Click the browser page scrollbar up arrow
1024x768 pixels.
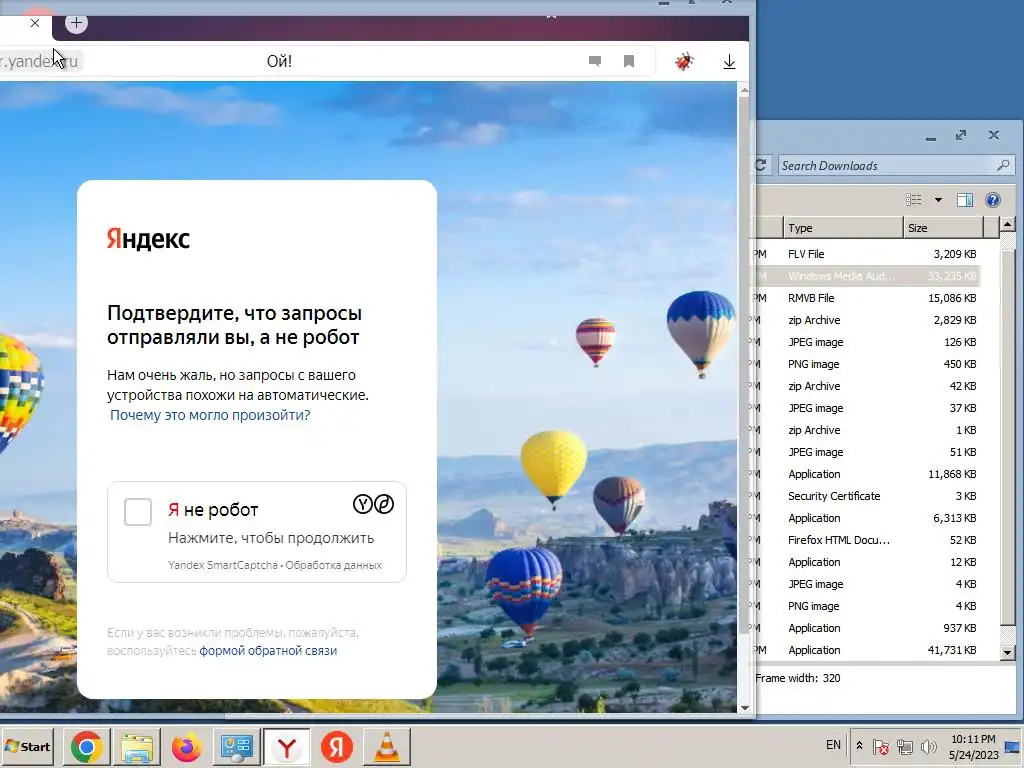744,90
